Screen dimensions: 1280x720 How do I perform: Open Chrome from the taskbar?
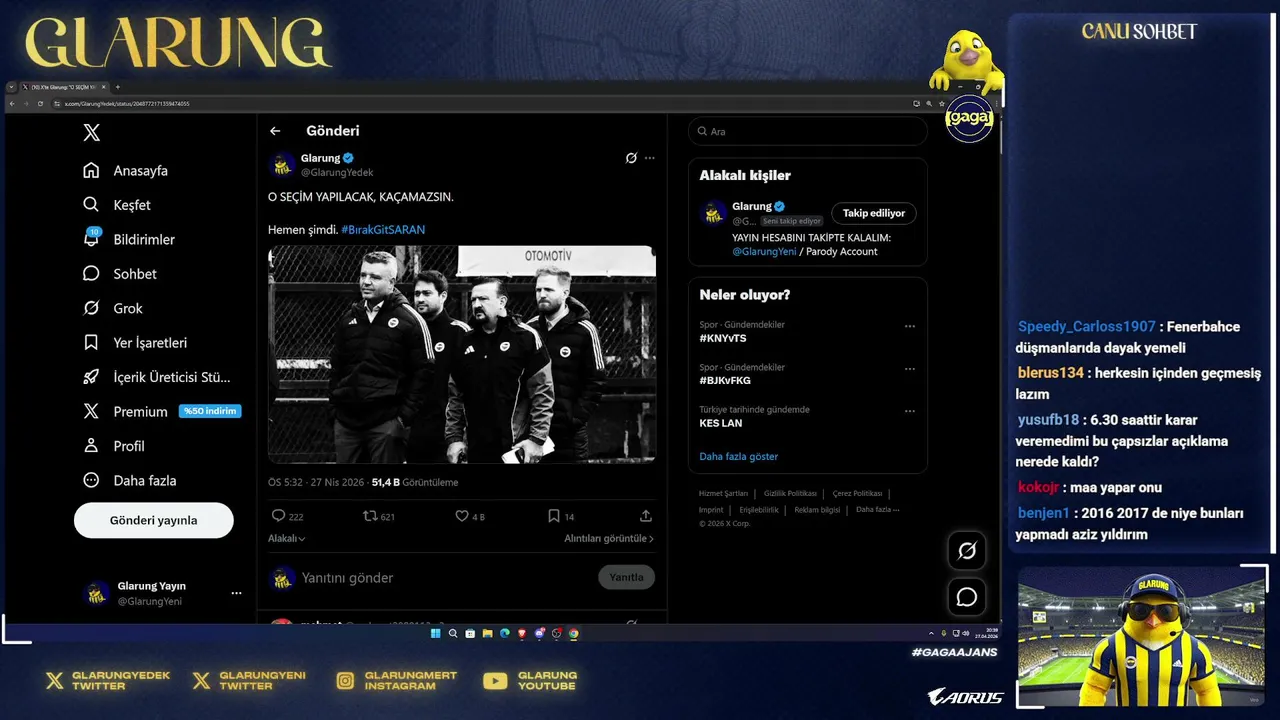(x=574, y=633)
